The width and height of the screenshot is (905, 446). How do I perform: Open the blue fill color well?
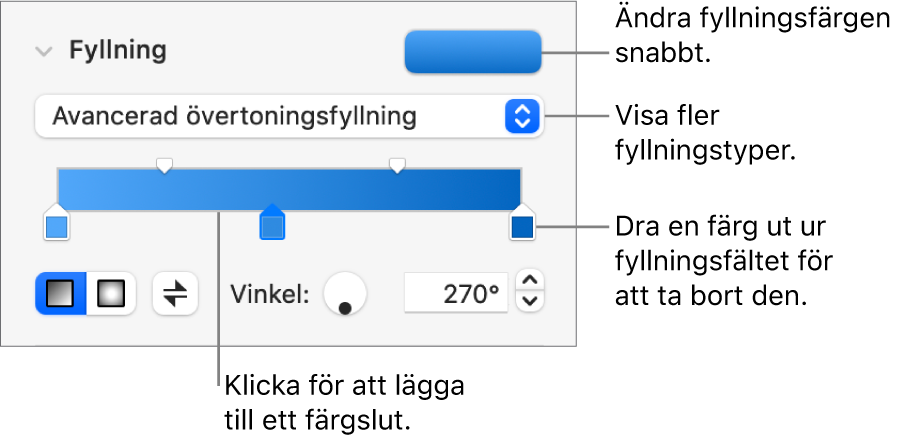(x=472, y=52)
